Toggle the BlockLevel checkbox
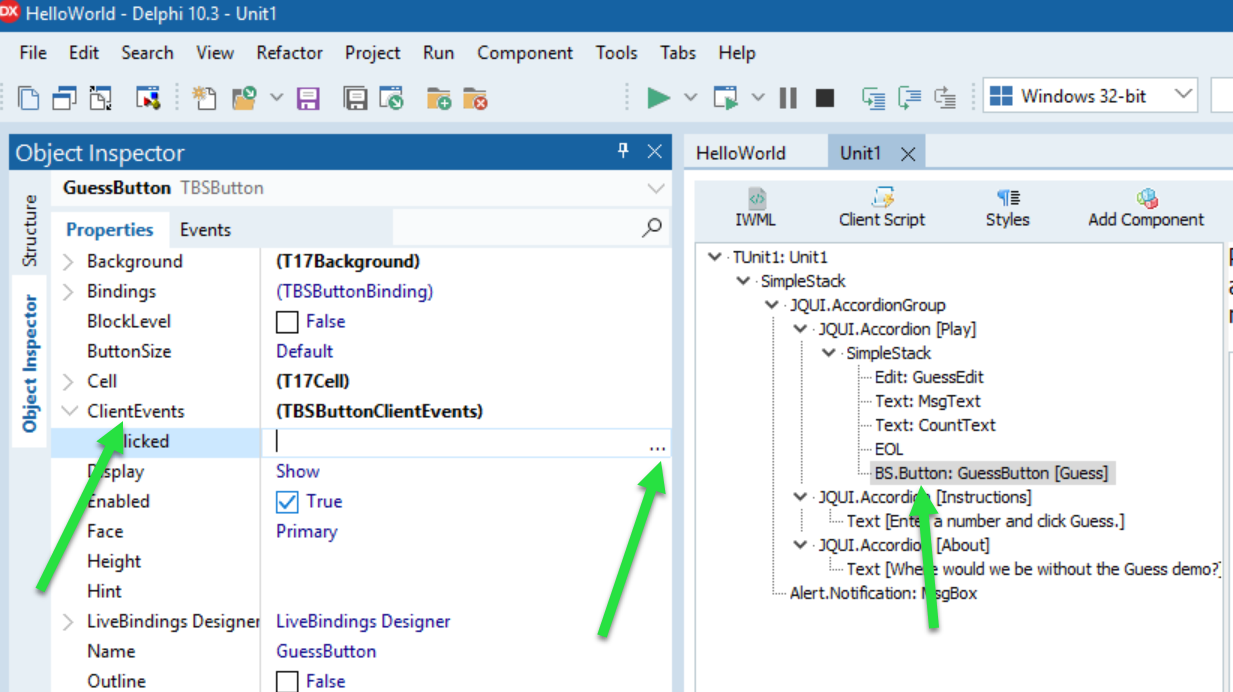Screen dimensions: 1233x692 click(287, 322)
